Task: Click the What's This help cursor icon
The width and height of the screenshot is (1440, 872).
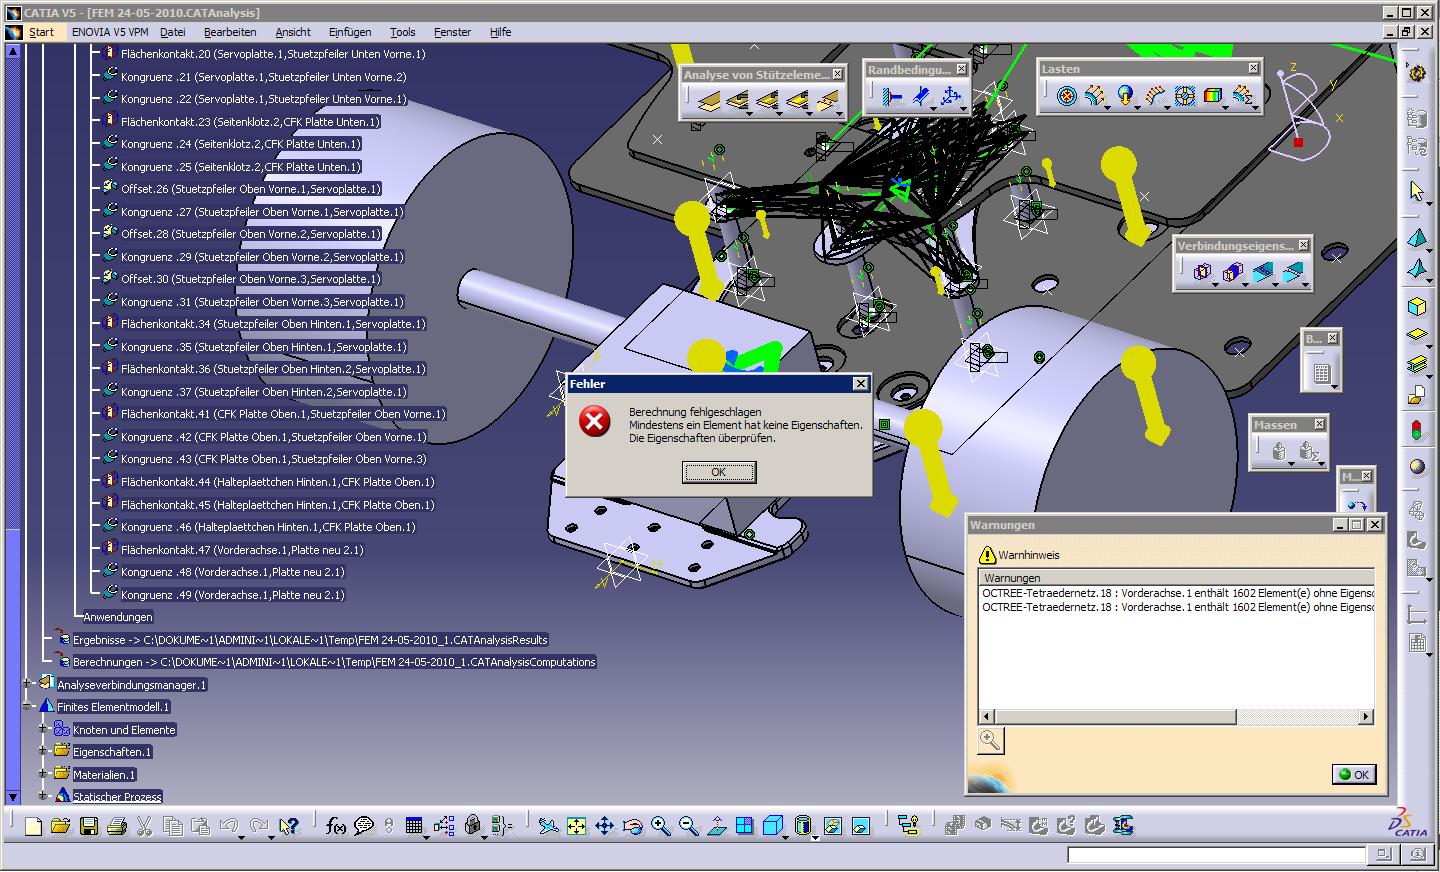Action: point(289,826)
